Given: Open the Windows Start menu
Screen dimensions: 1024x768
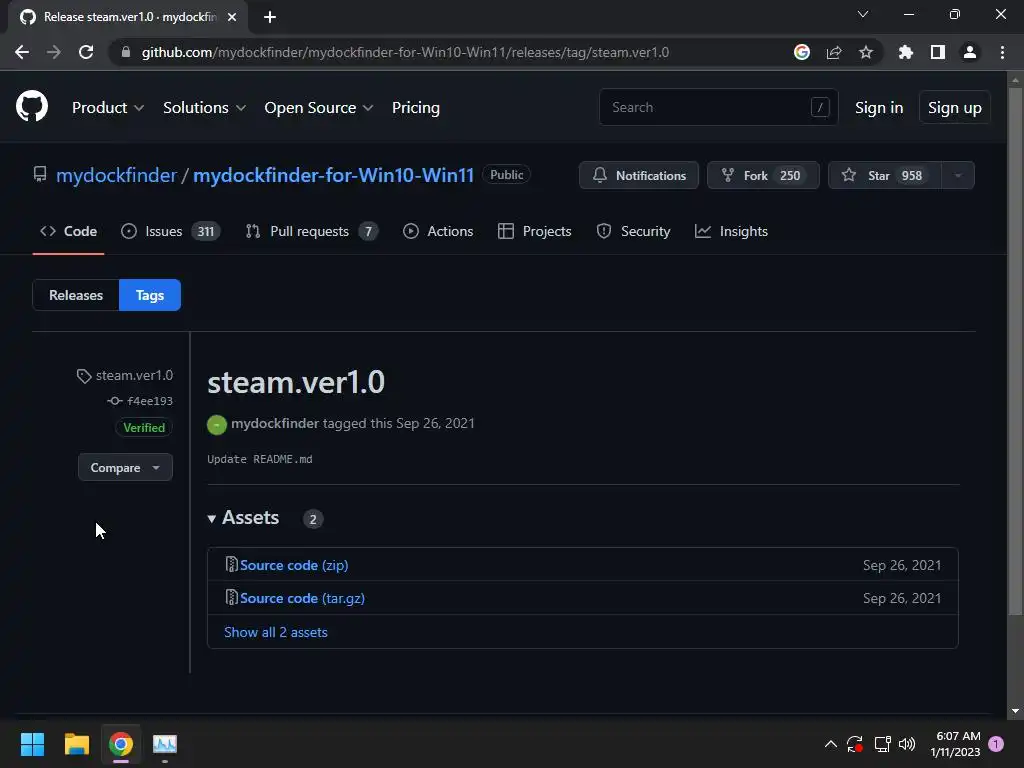Looking at the screenshot, I should pyautogui.click(x=32, y=744).
